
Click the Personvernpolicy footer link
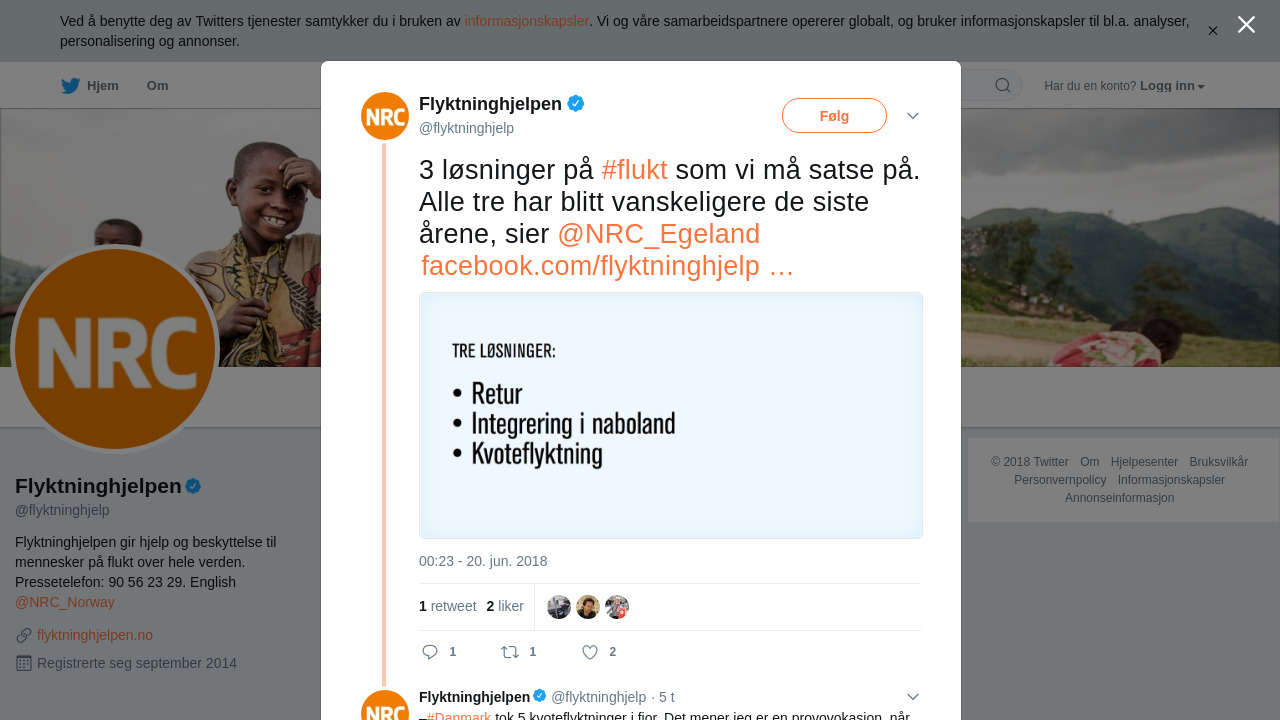(x=1060, y=480)
